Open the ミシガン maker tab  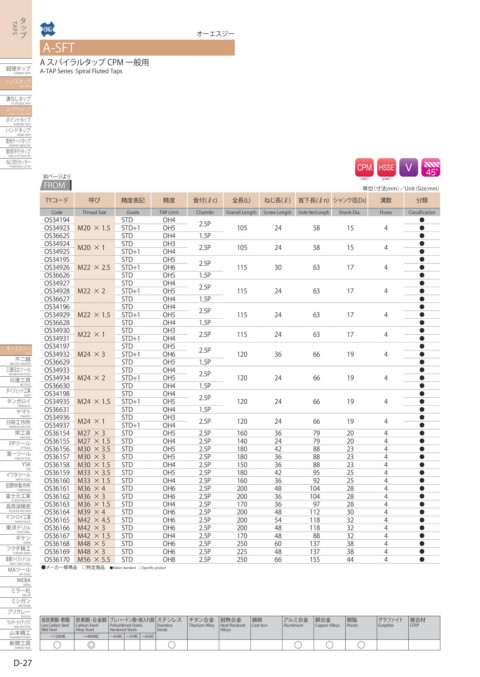tap(16, 602)
